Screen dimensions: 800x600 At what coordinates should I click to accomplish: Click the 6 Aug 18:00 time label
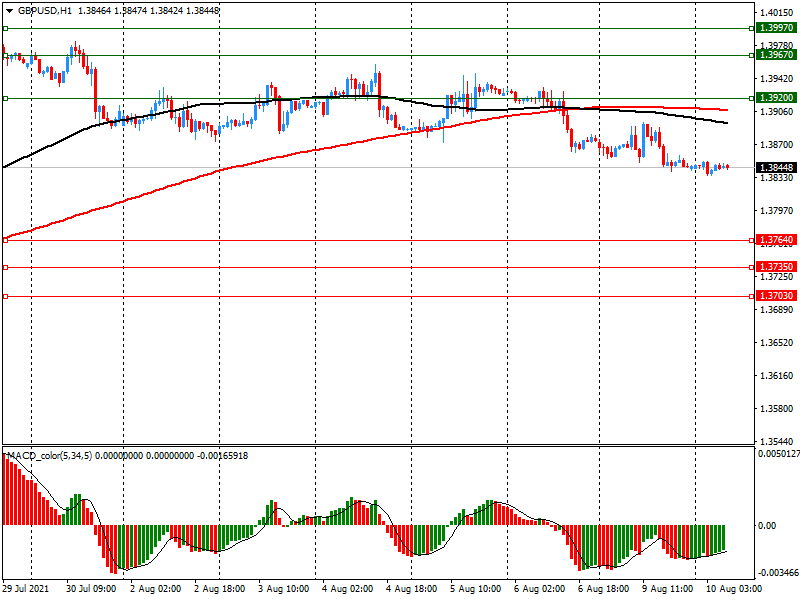[604, 589]
